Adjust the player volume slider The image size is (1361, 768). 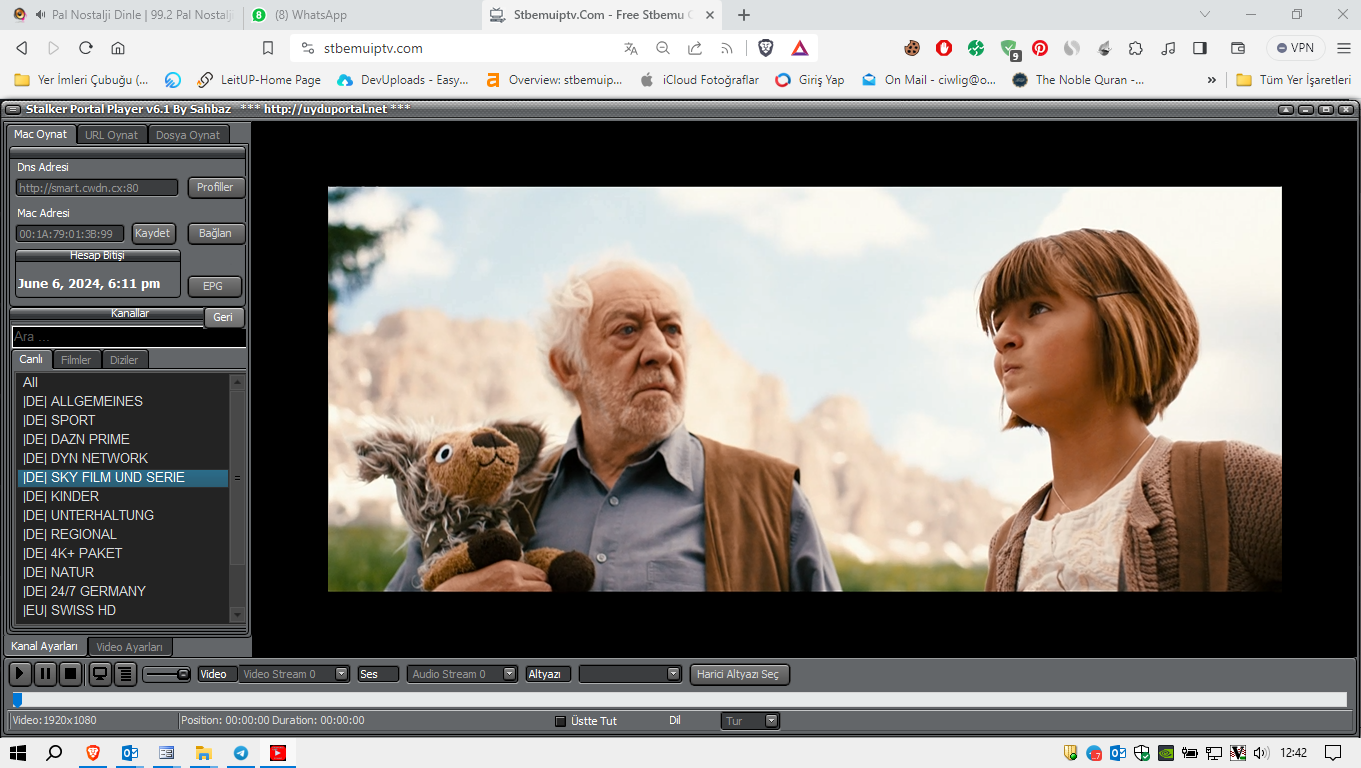point(167,674)
